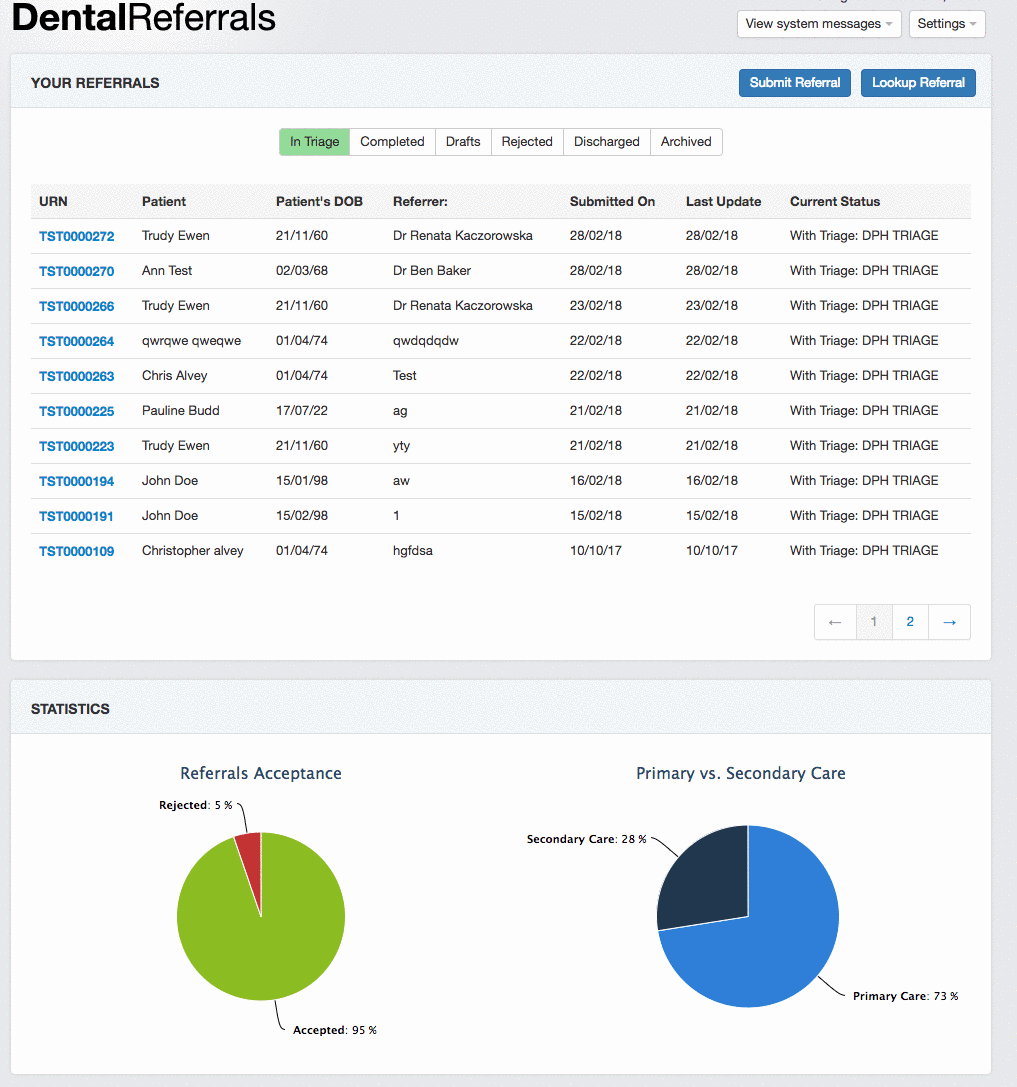Select page 1 in pagination
Image resolution: width=1017 pixels, height=1087 pixels.
[x=873, y=622]
